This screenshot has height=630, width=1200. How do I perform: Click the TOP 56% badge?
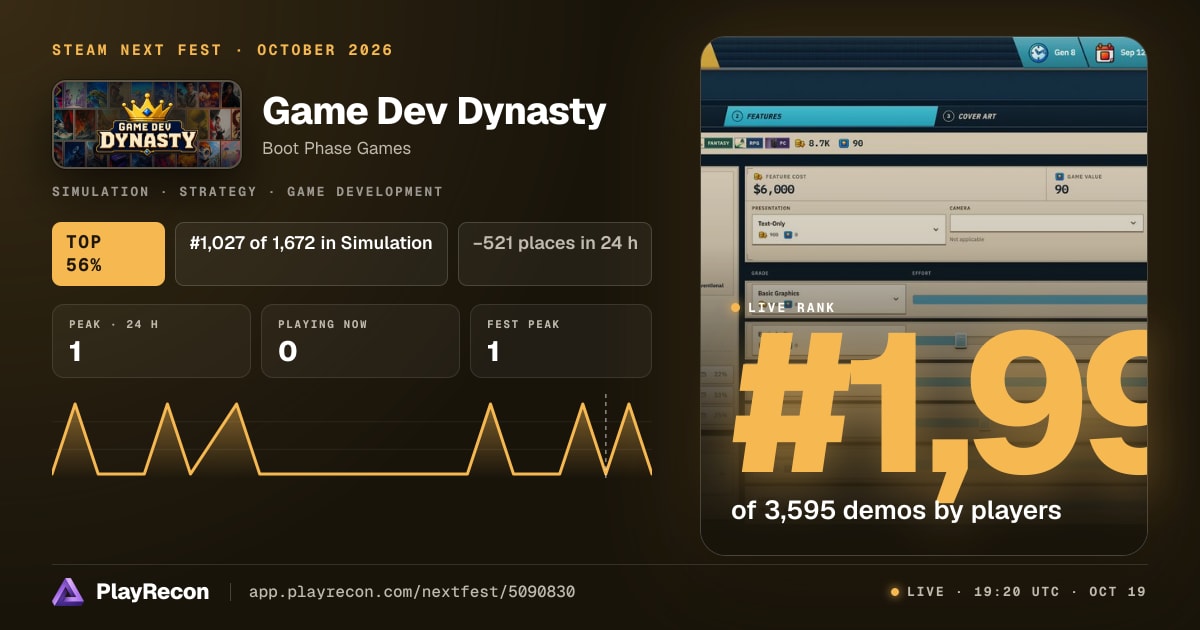(108, 254)
